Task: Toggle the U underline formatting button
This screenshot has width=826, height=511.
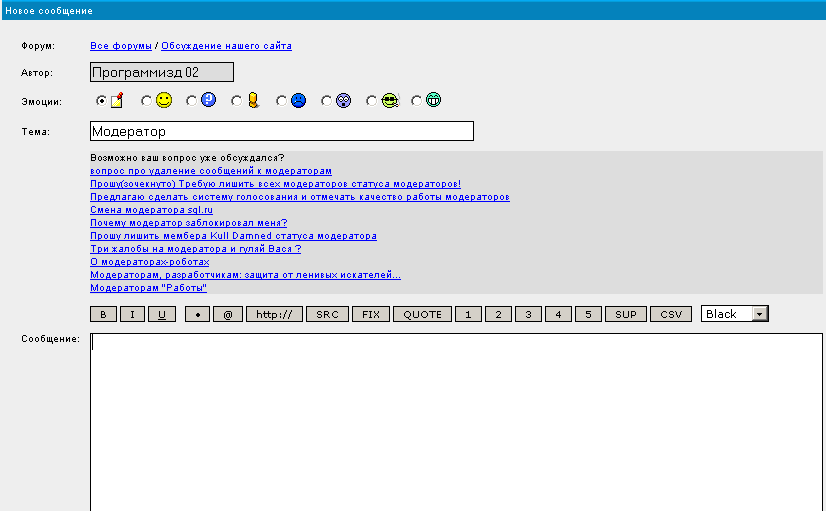Action: tap(161, 314)
